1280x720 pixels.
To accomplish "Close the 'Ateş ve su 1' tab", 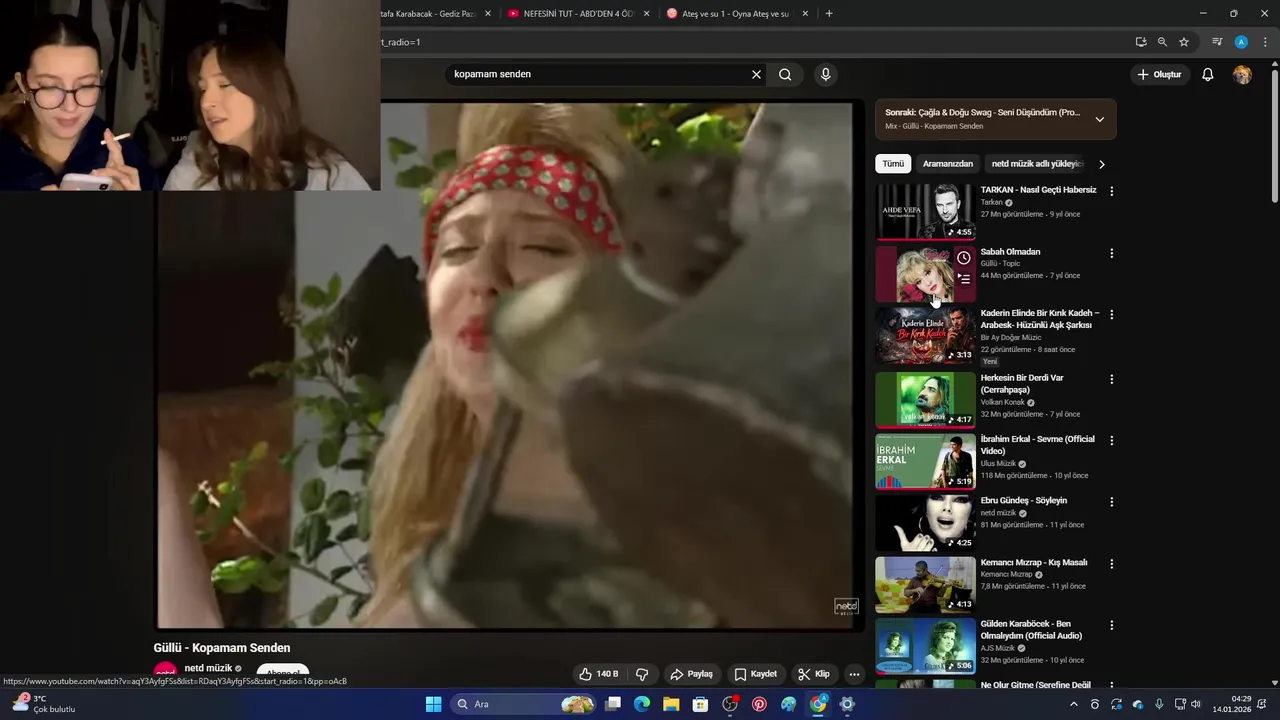I will (805, 14).
